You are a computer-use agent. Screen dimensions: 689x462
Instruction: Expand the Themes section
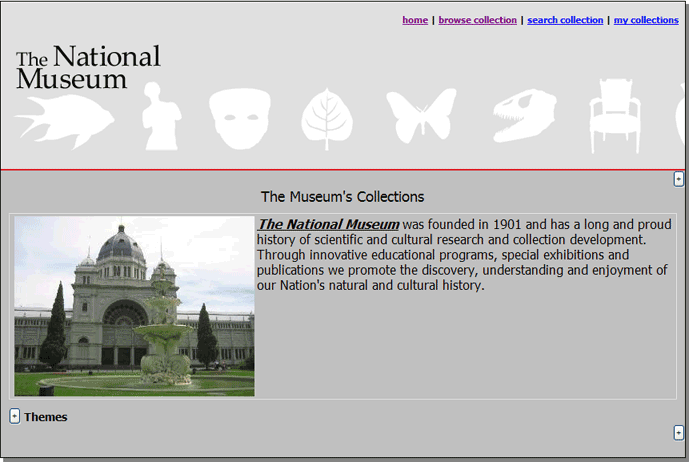(x=15, y=416)
